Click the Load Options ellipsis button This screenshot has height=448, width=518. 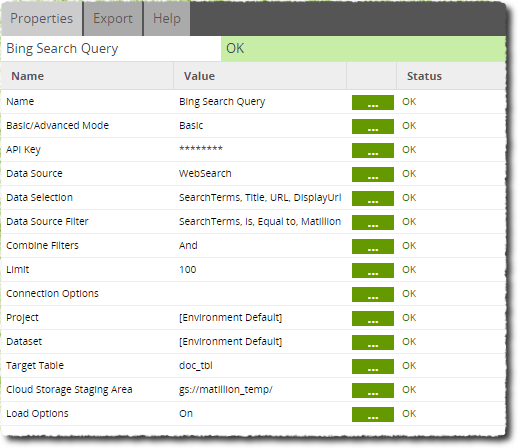pos(373,414)
